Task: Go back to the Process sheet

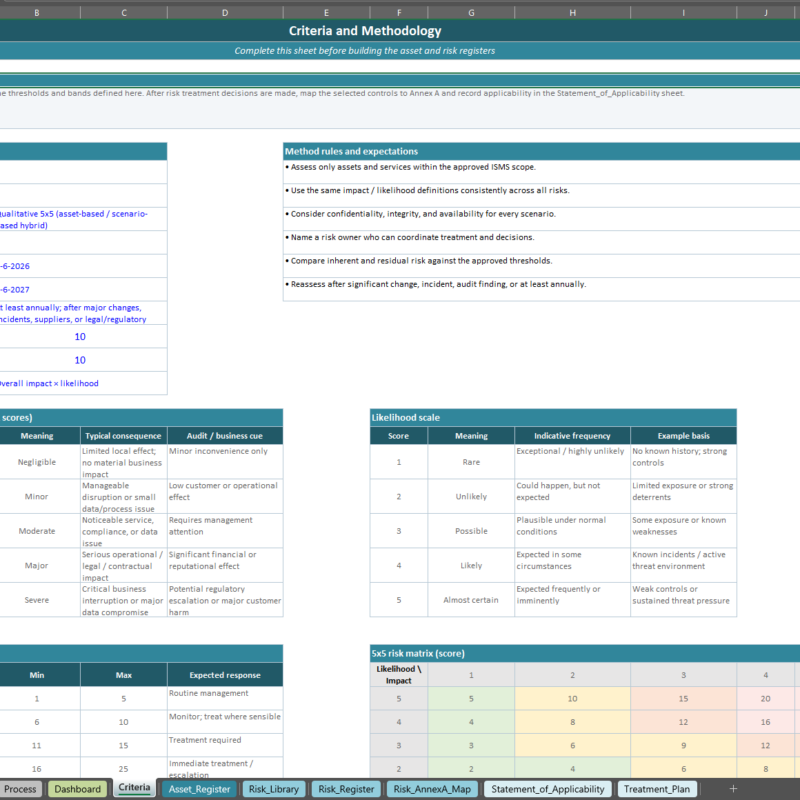Action: [x=21, y=789]
